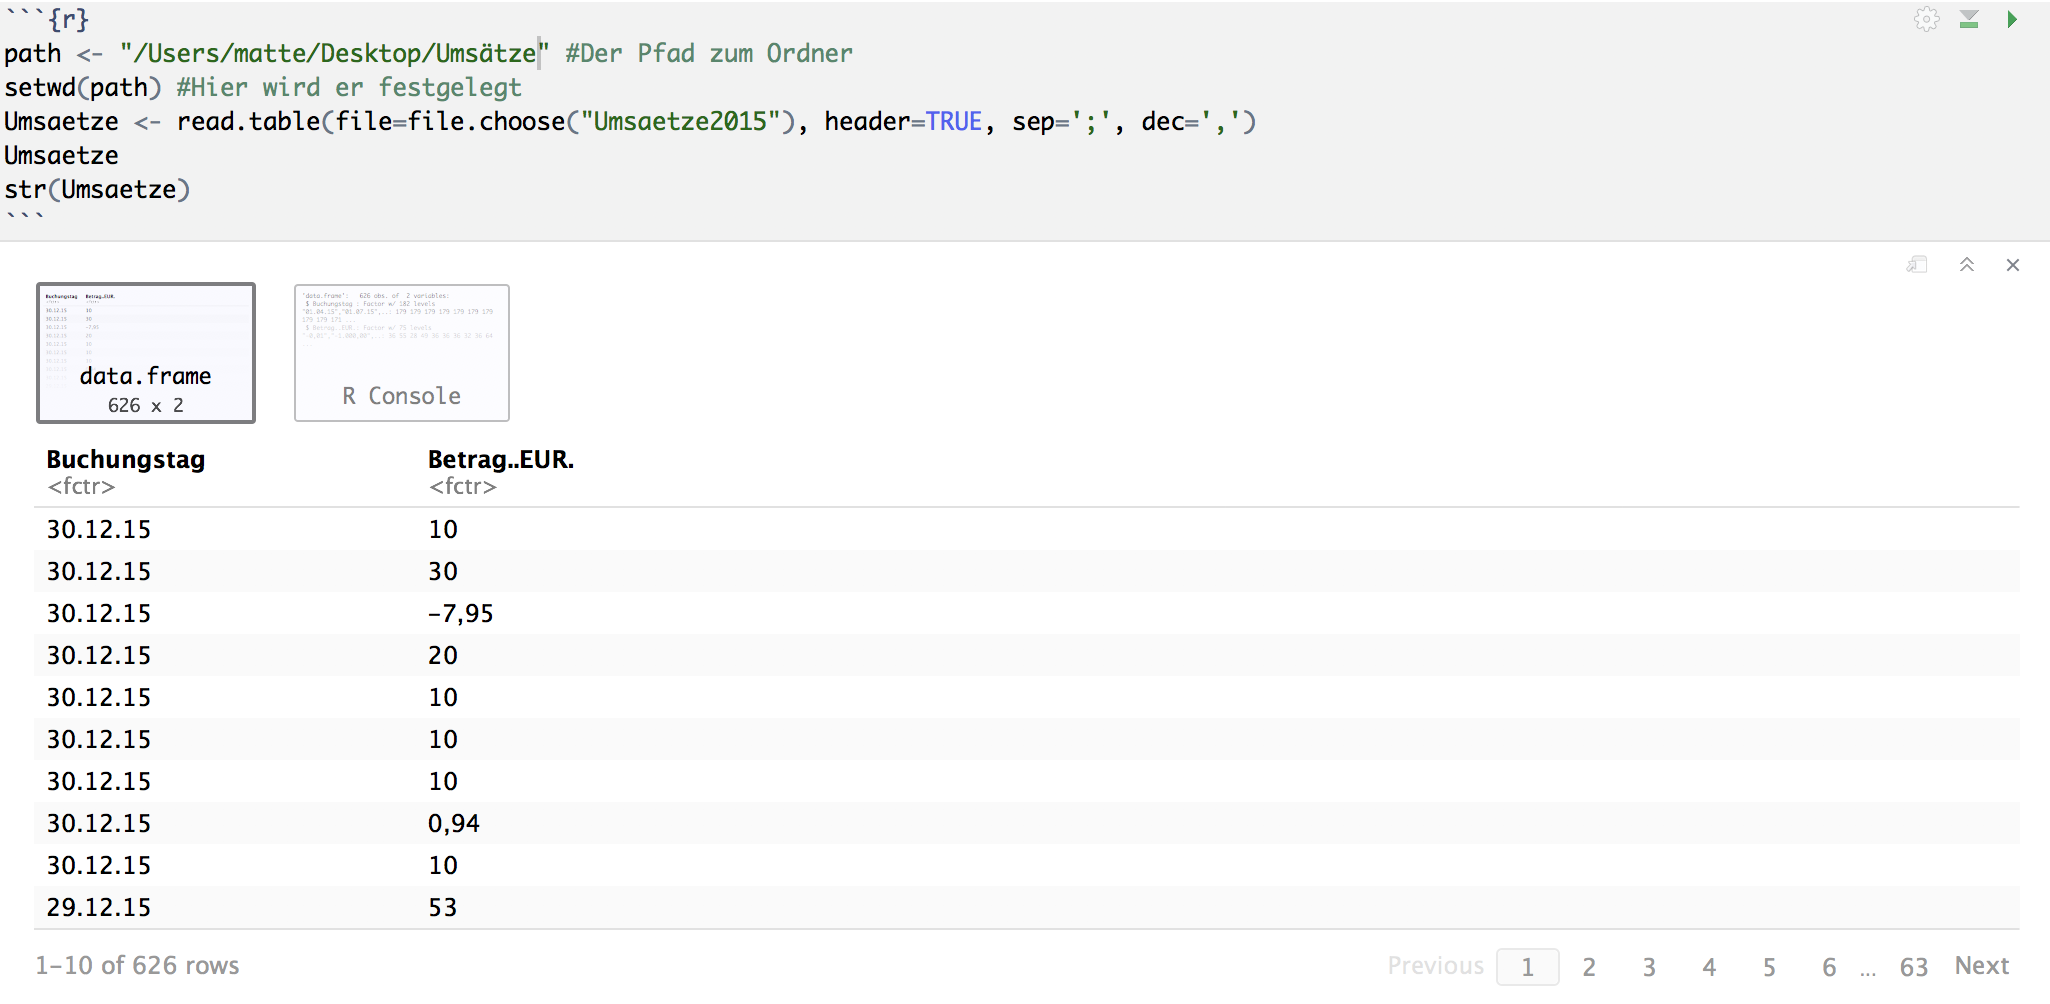Navigate to page 5 of rows

1768,967
